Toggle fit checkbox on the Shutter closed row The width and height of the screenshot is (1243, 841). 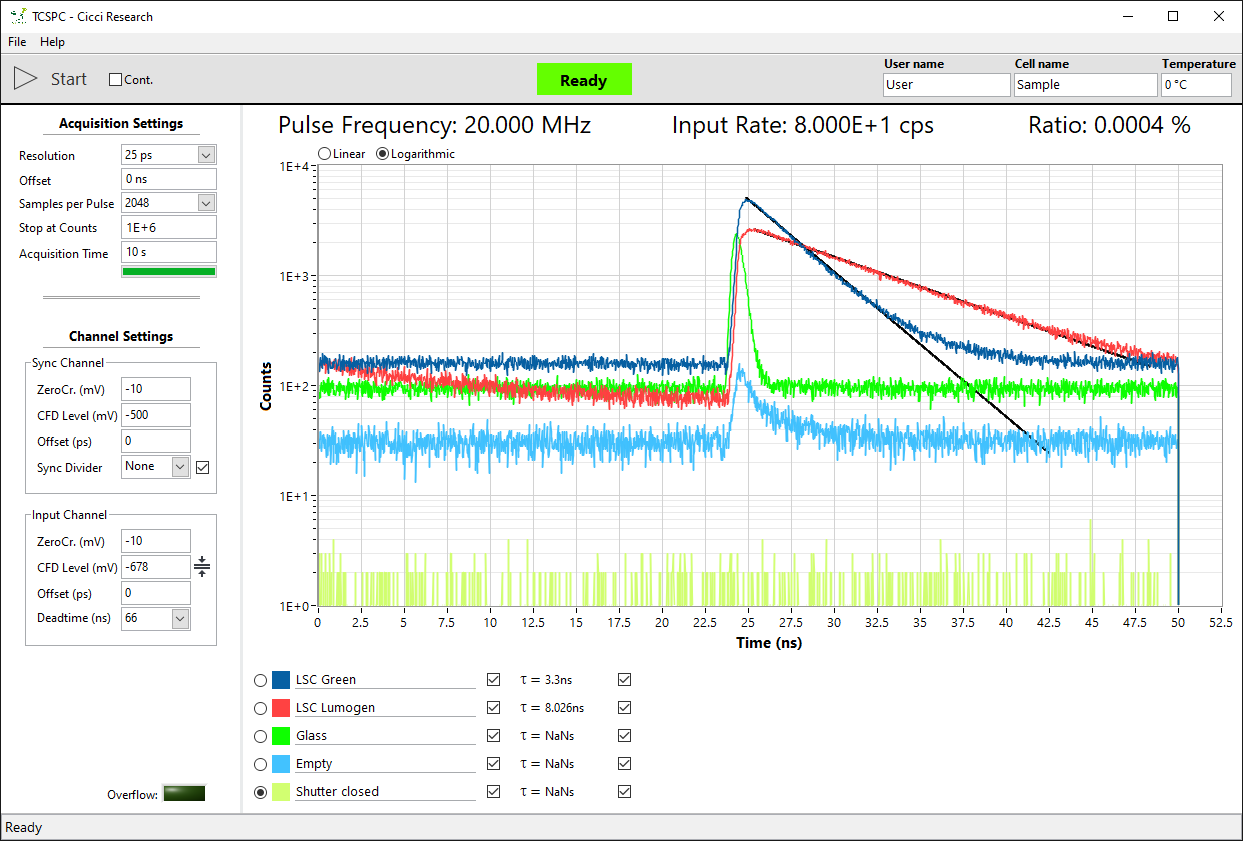pos(625,792)
